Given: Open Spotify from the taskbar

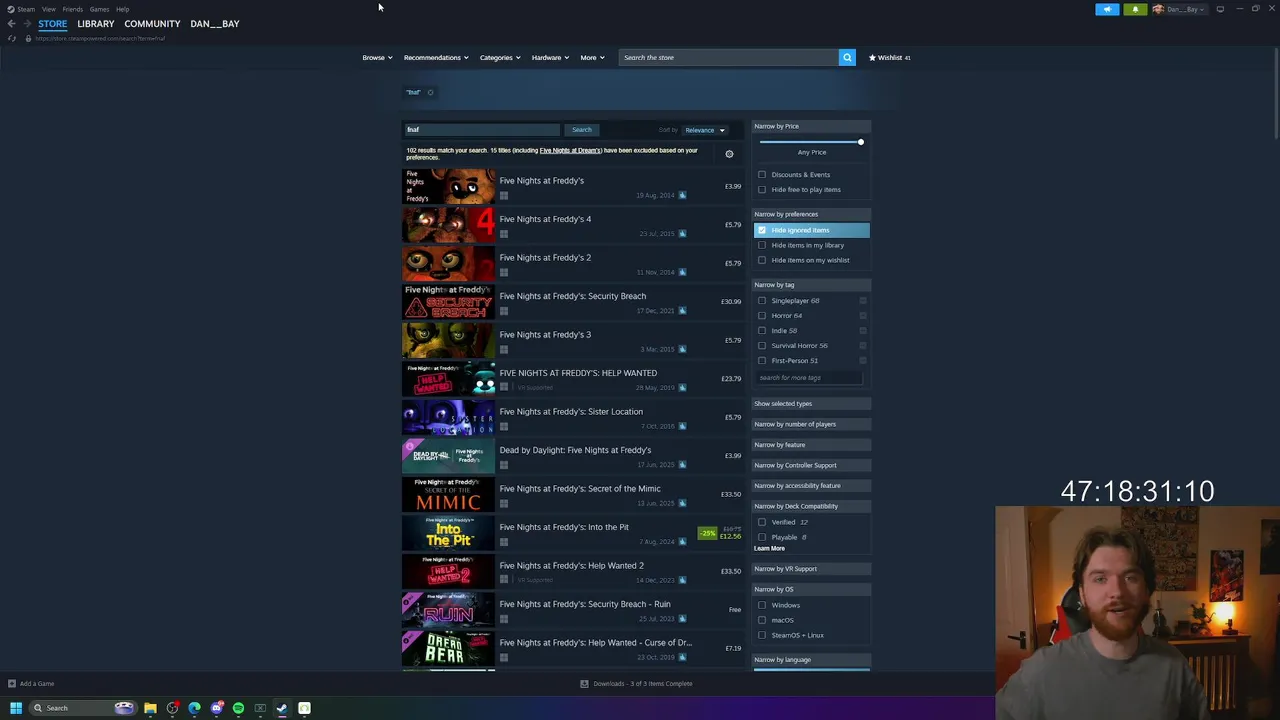Looking at the screenshot, I should 238,708.
